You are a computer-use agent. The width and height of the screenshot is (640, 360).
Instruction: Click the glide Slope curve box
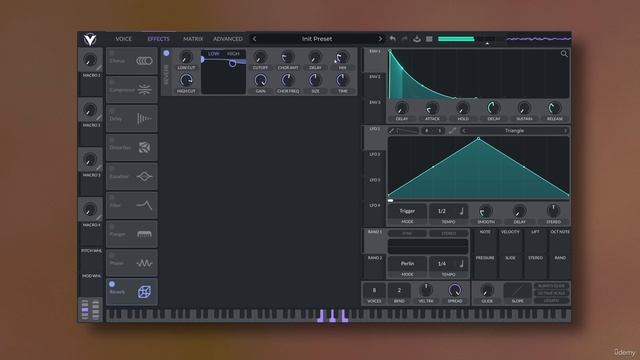point(517,290)
